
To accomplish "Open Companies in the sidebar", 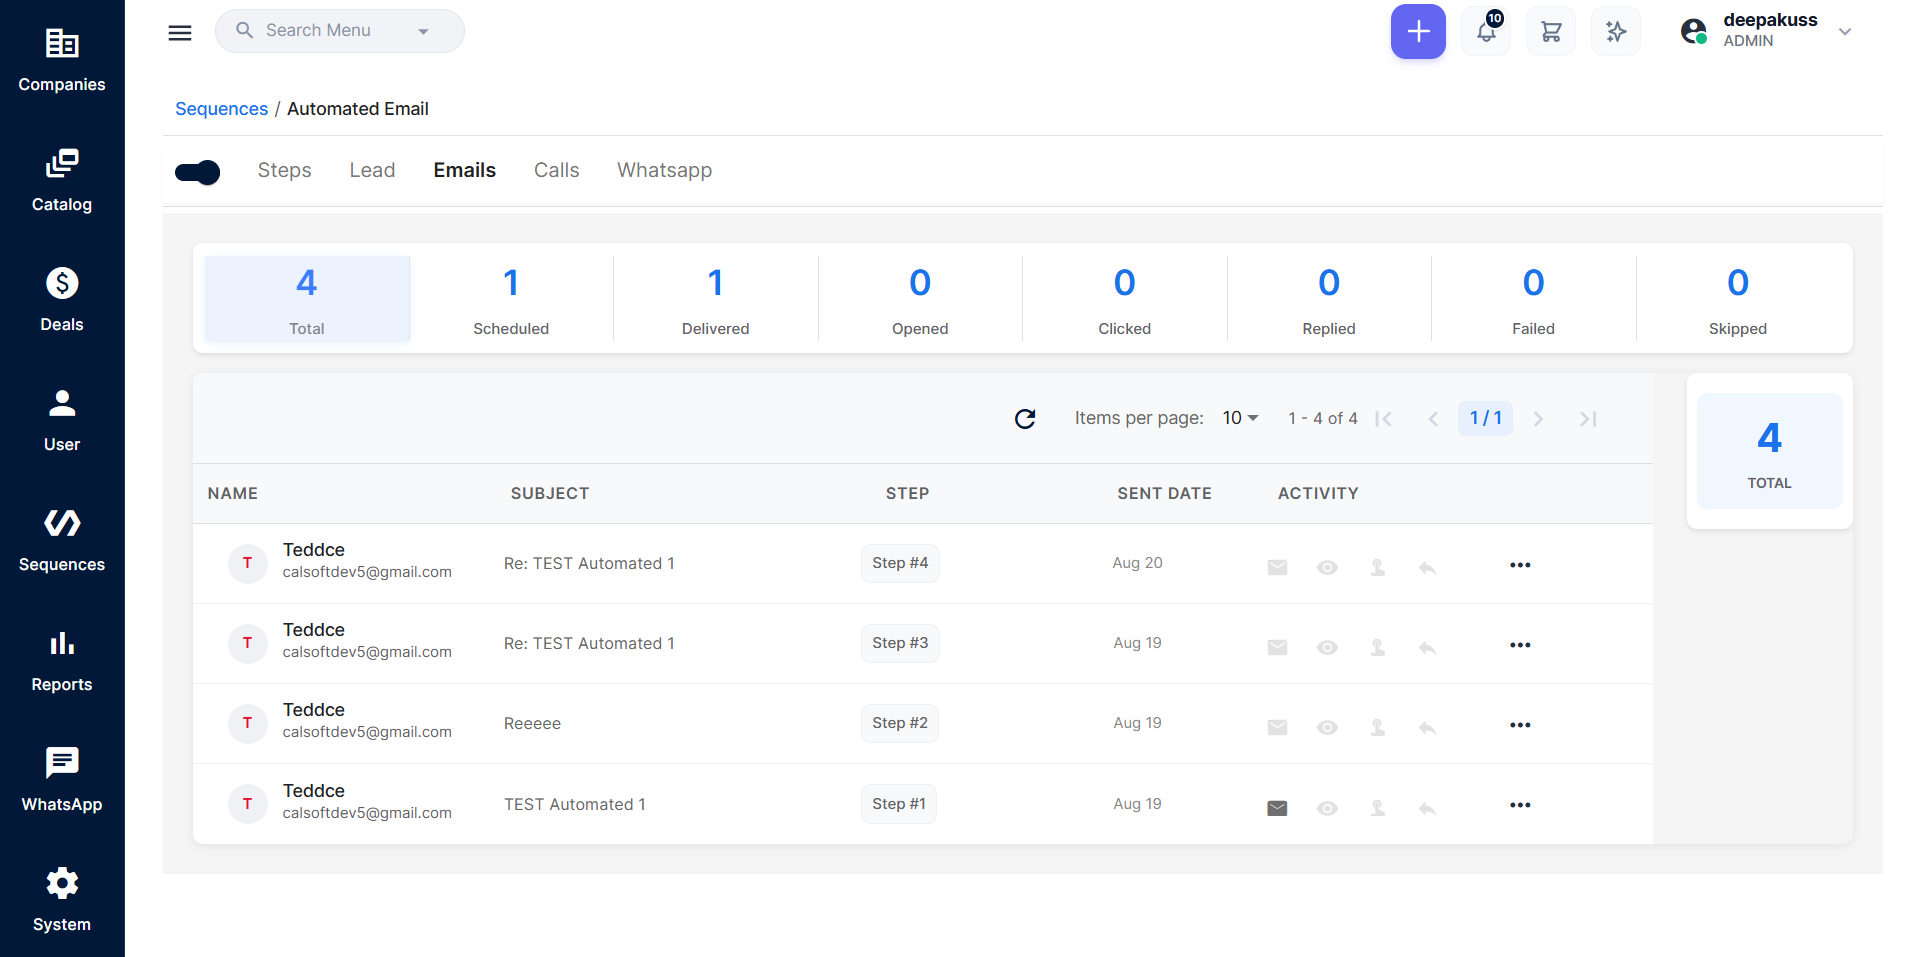I will pos(62,60).
